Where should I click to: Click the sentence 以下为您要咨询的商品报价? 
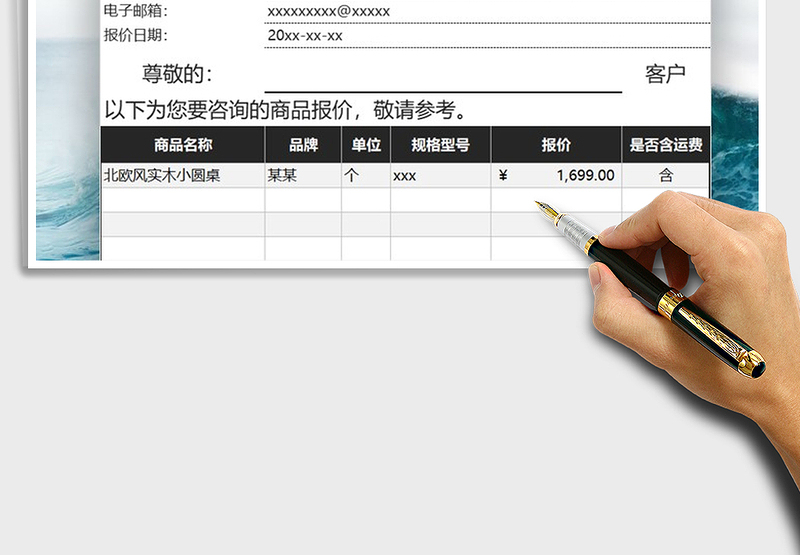pos(228,110)
